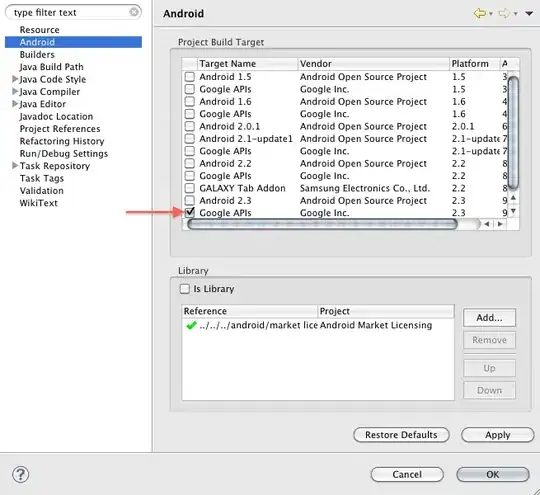
Task: Select Resource in the preferences tree
Action: coord(39,30)
